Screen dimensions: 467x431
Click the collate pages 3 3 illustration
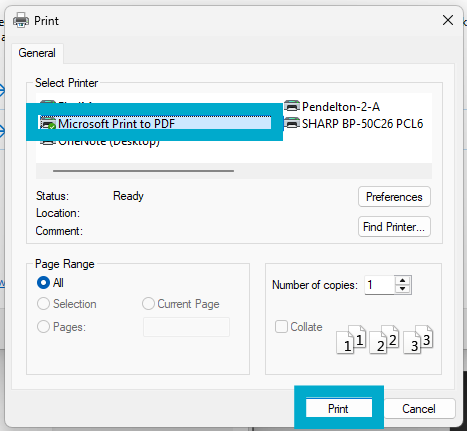(x=418, y=339)
